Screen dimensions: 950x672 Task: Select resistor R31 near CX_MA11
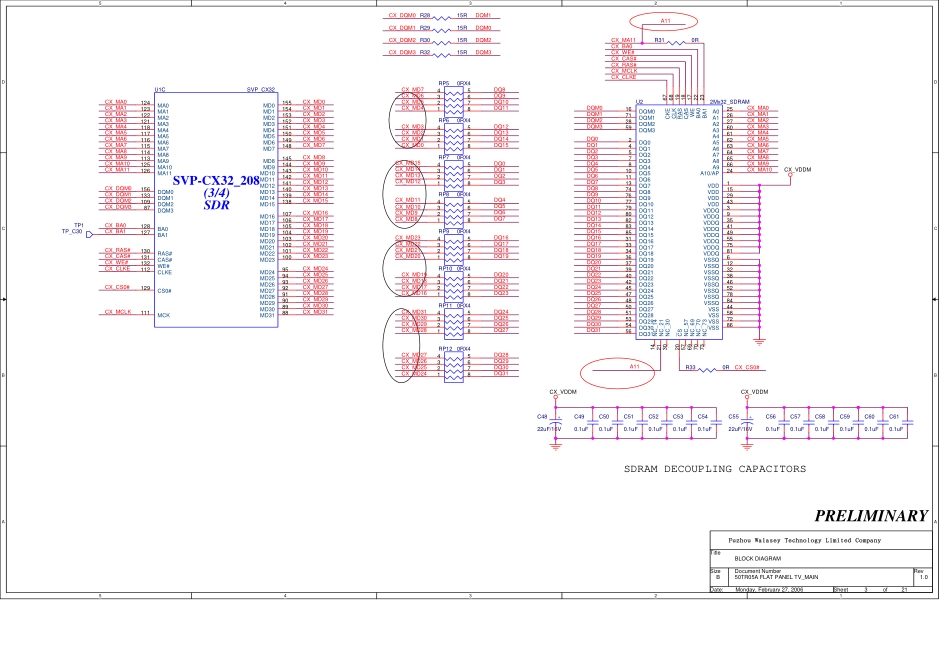[675, 41]
